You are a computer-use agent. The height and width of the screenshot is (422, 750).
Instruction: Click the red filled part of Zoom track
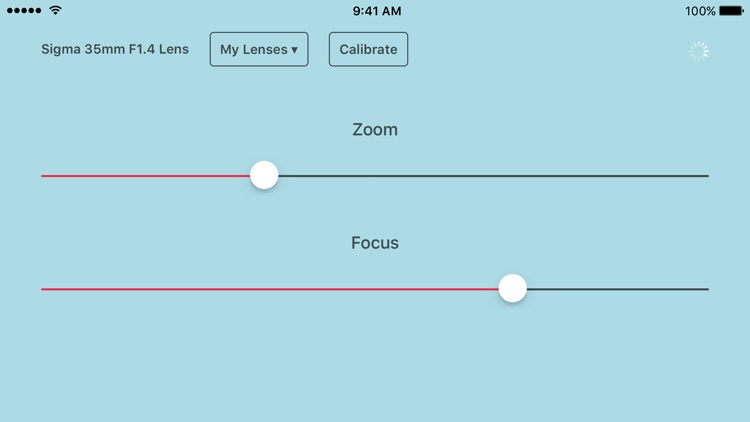pos(145,176)
